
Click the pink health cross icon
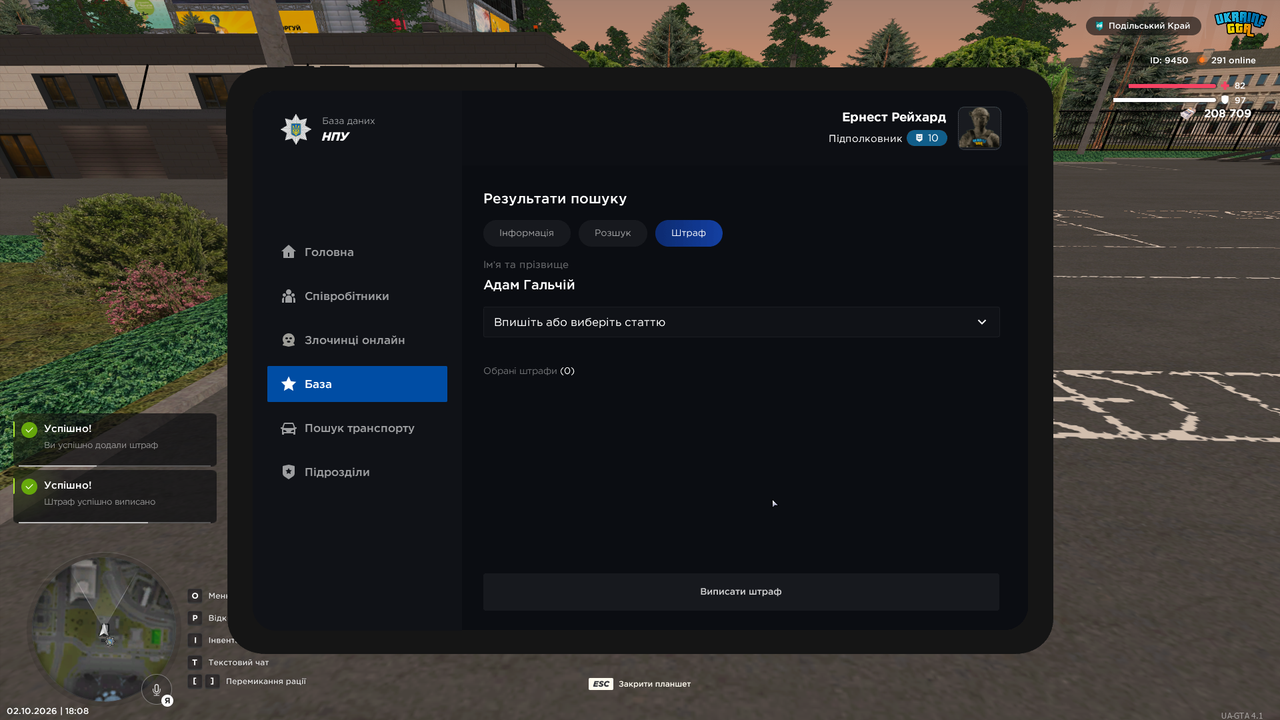click(x=1225, y=86)
